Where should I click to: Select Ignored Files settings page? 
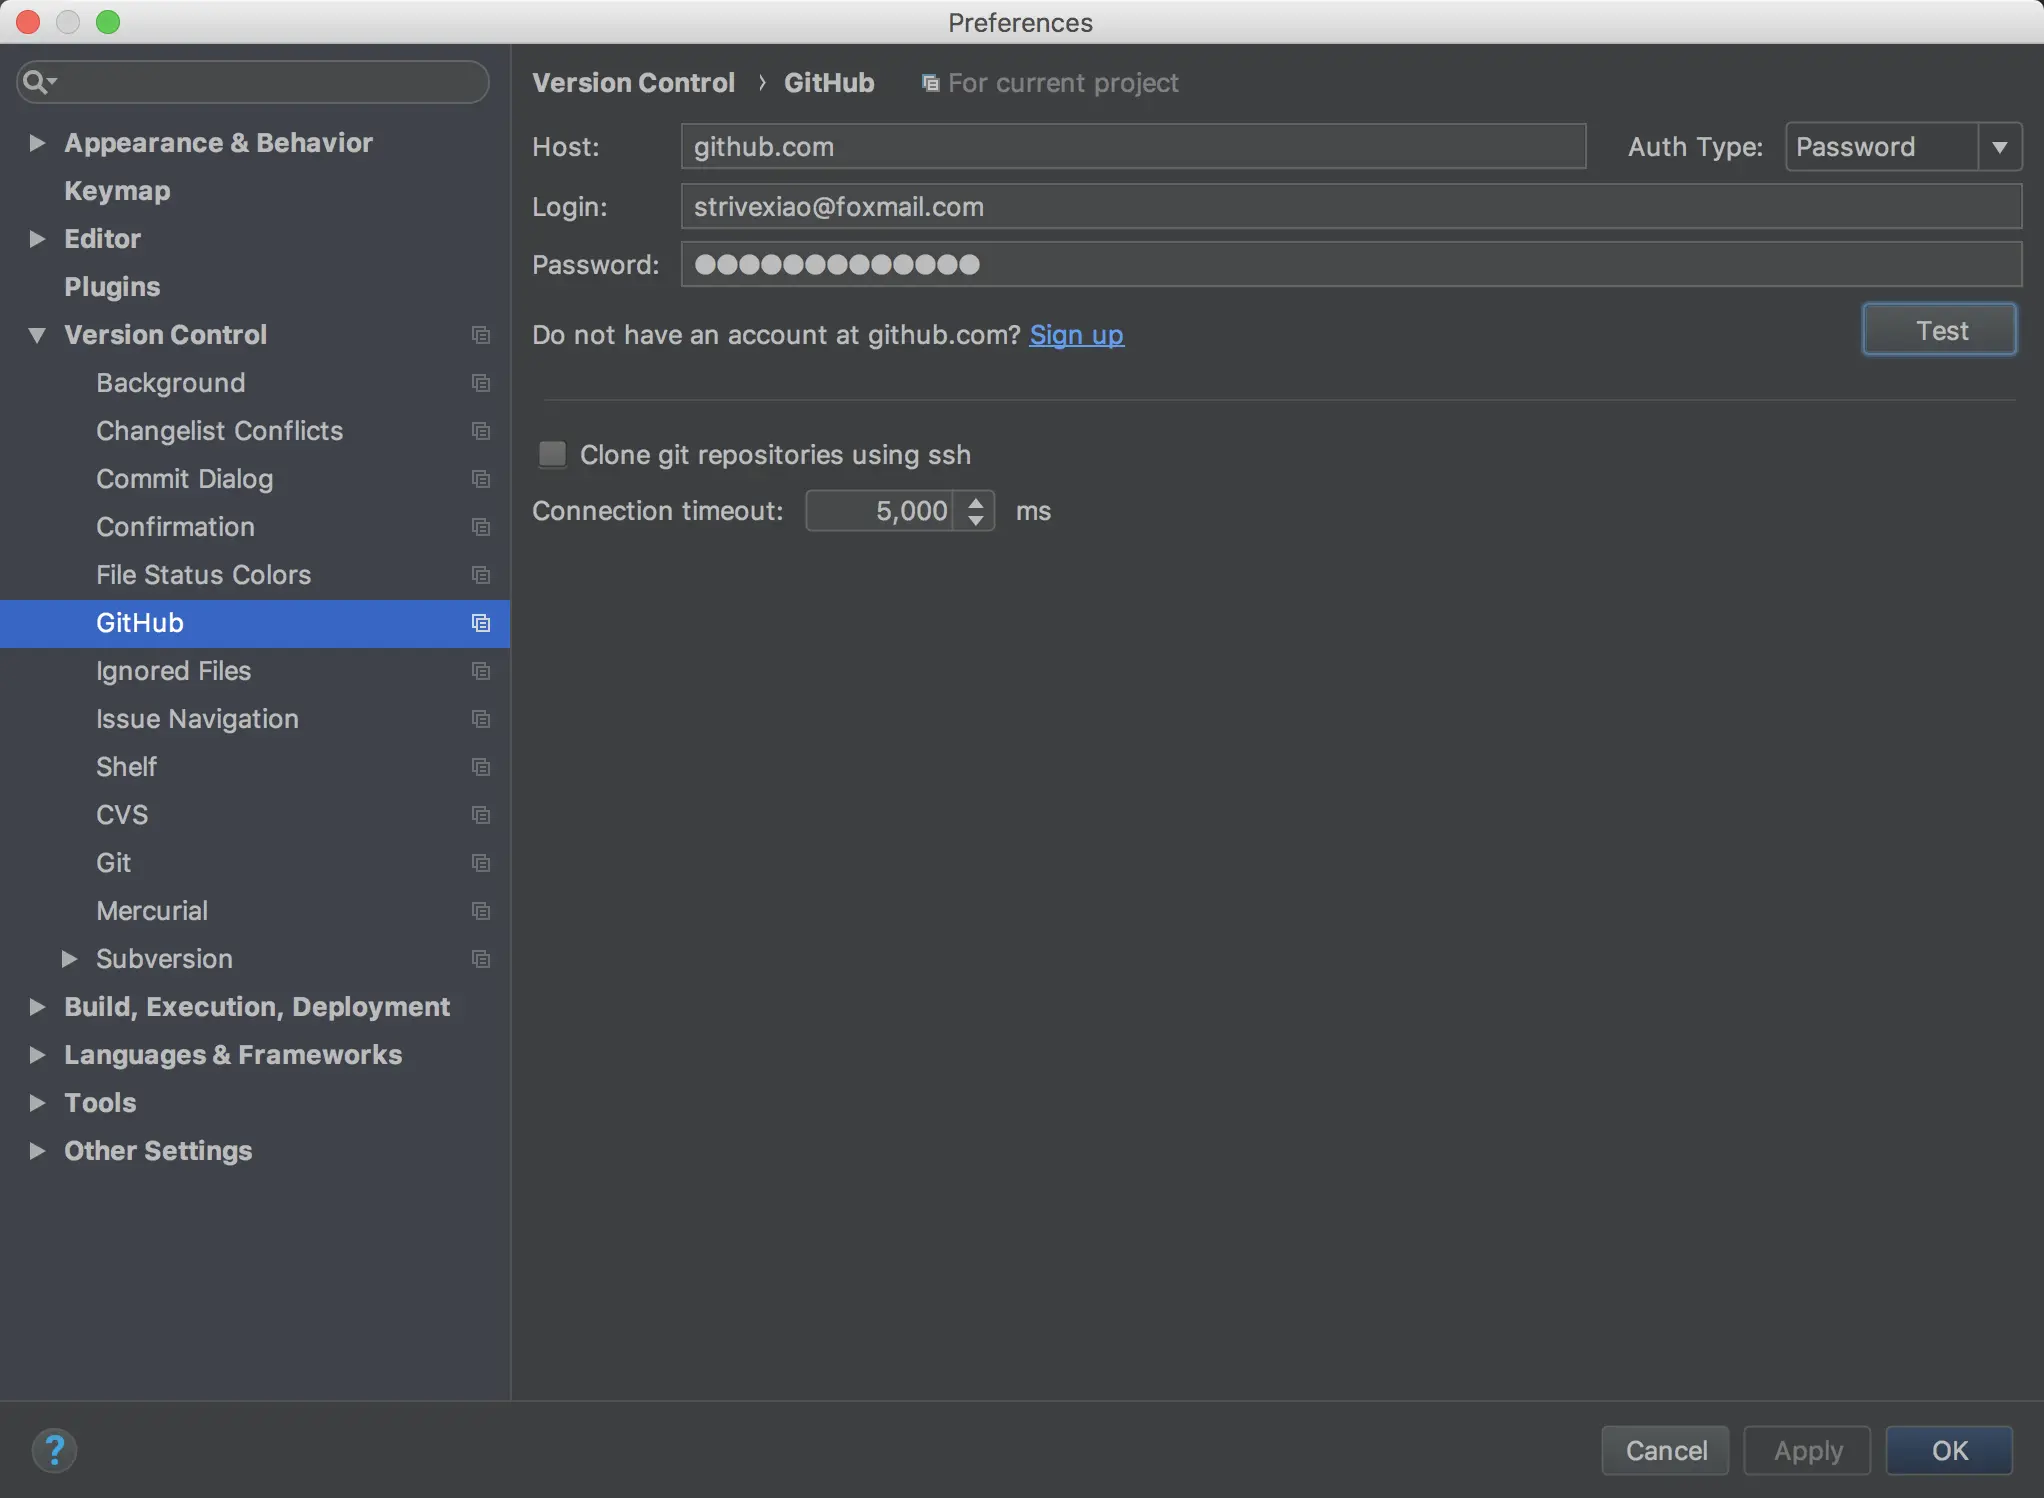click(173, 671)
